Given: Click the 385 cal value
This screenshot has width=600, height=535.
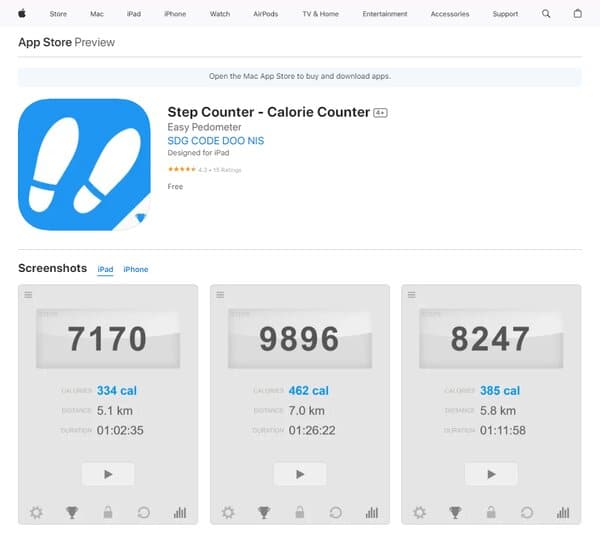Looking at the screenshot, I should tap(500, 391).
